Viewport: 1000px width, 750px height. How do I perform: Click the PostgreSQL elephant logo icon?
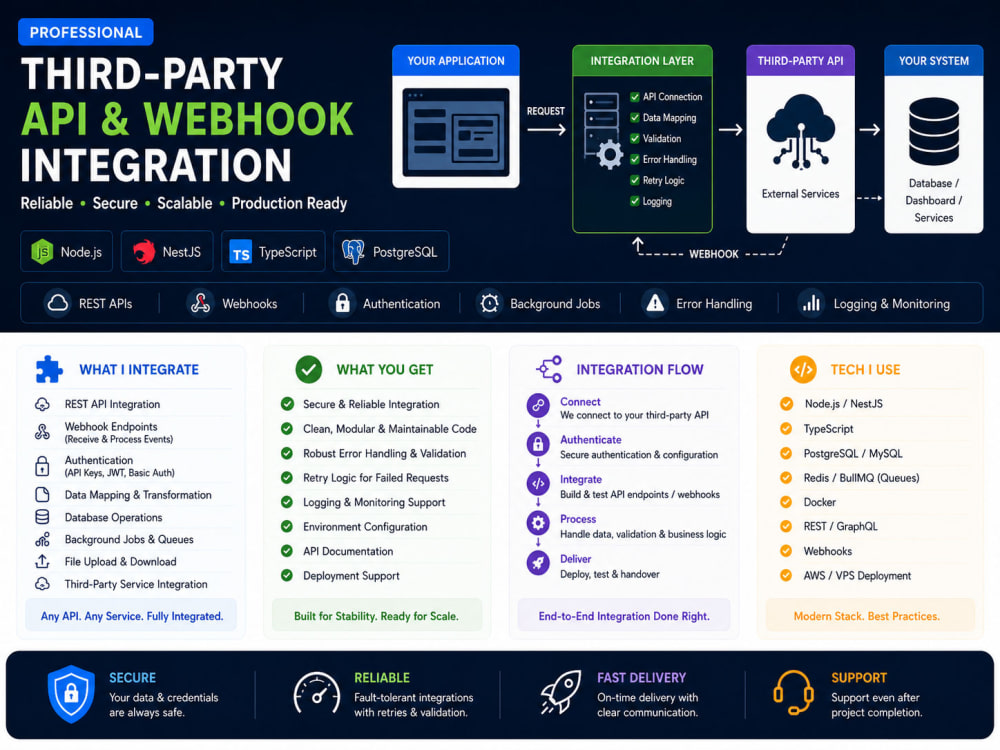pos(353,252)
